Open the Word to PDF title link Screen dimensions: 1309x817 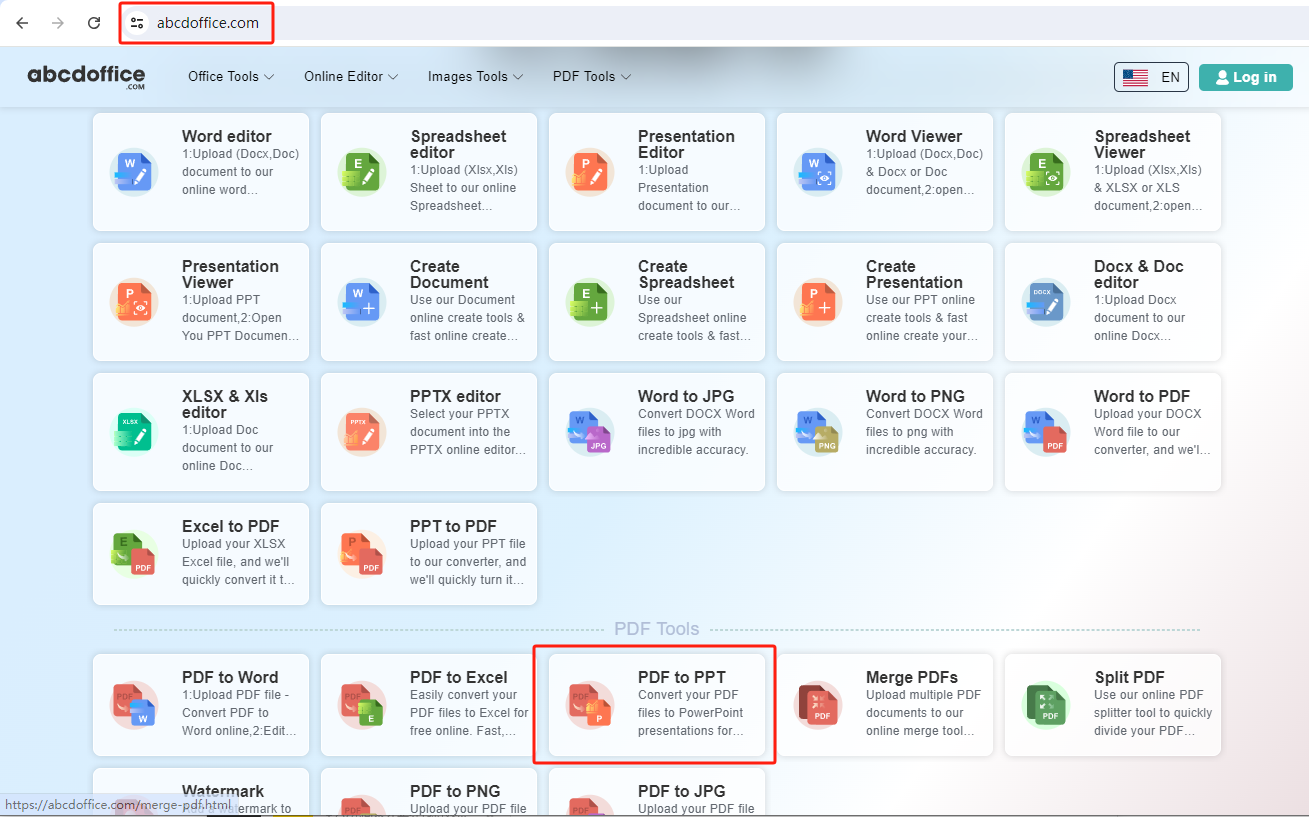[x=1142, y=396]
